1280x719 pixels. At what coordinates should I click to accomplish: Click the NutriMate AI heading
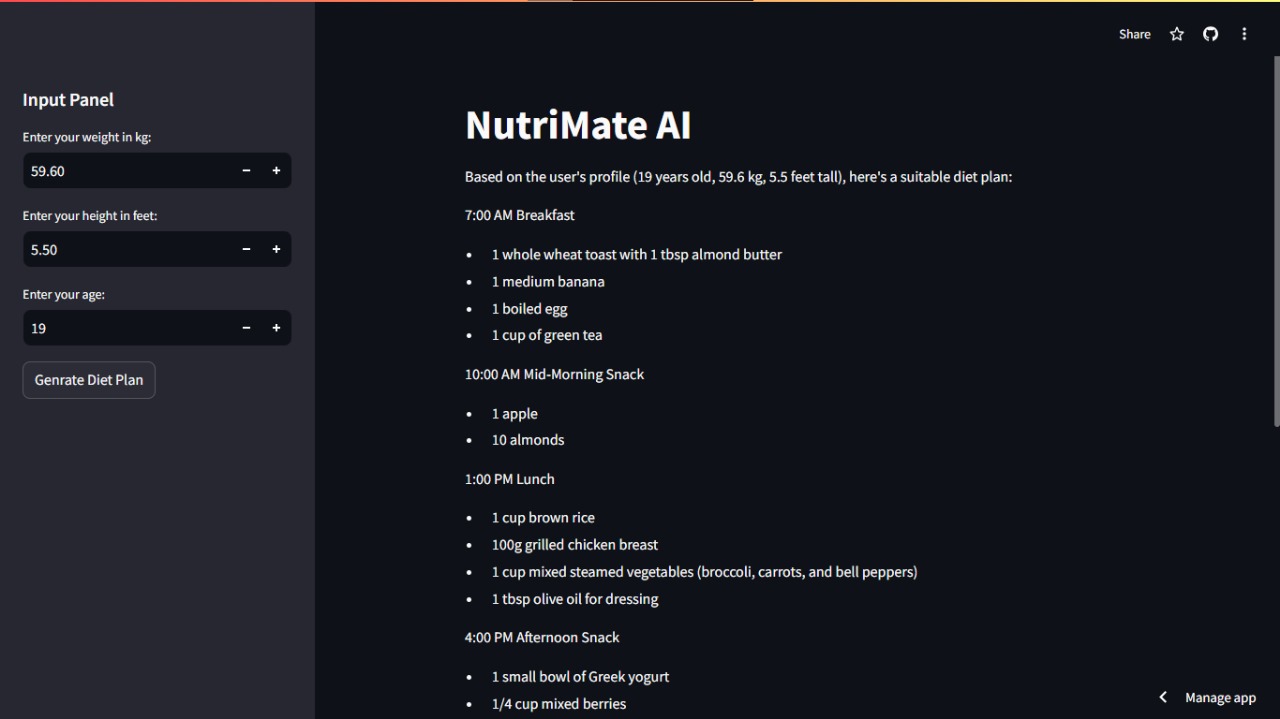pyautogui.click(x=578, y=125)
